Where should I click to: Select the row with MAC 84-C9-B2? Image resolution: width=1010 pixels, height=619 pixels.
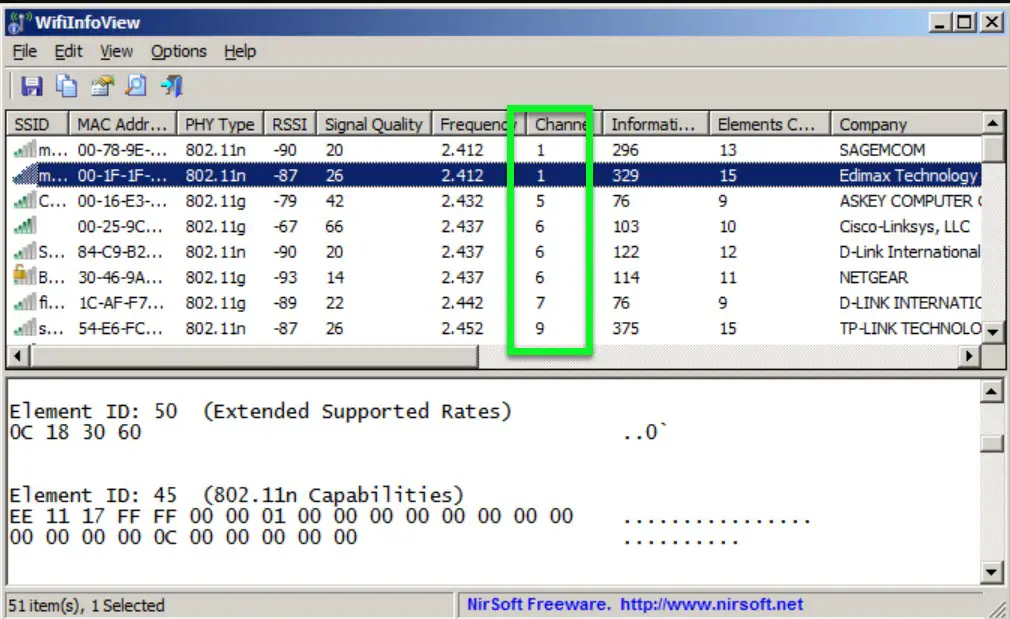[494, 252]
